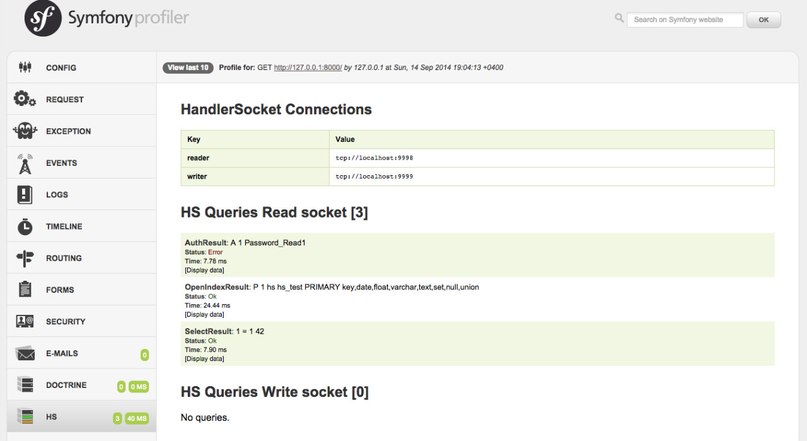Open the Request gears icon

[24, 99]
